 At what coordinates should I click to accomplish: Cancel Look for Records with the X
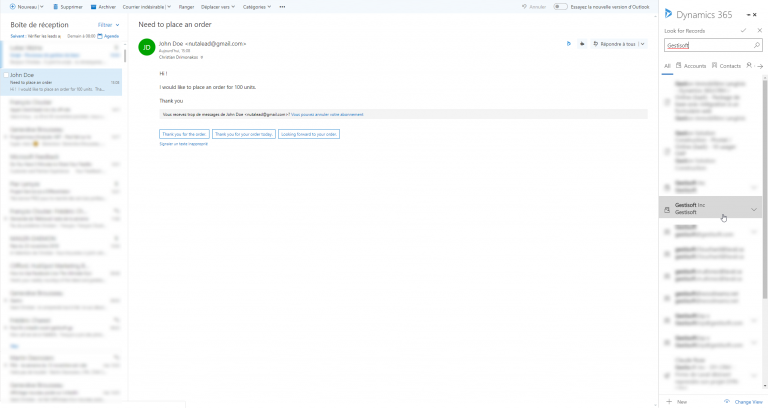(x=760, y=30)
